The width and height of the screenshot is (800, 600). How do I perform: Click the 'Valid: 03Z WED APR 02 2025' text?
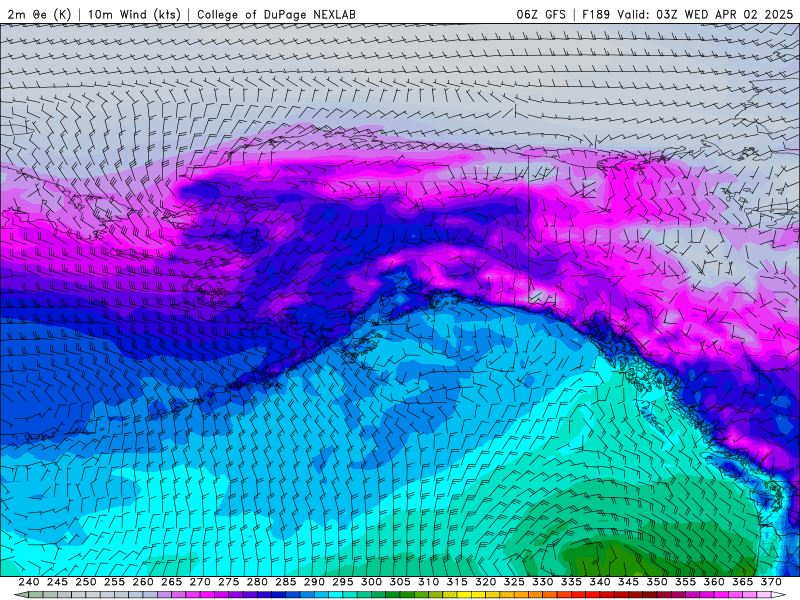(x=705, y=14)
